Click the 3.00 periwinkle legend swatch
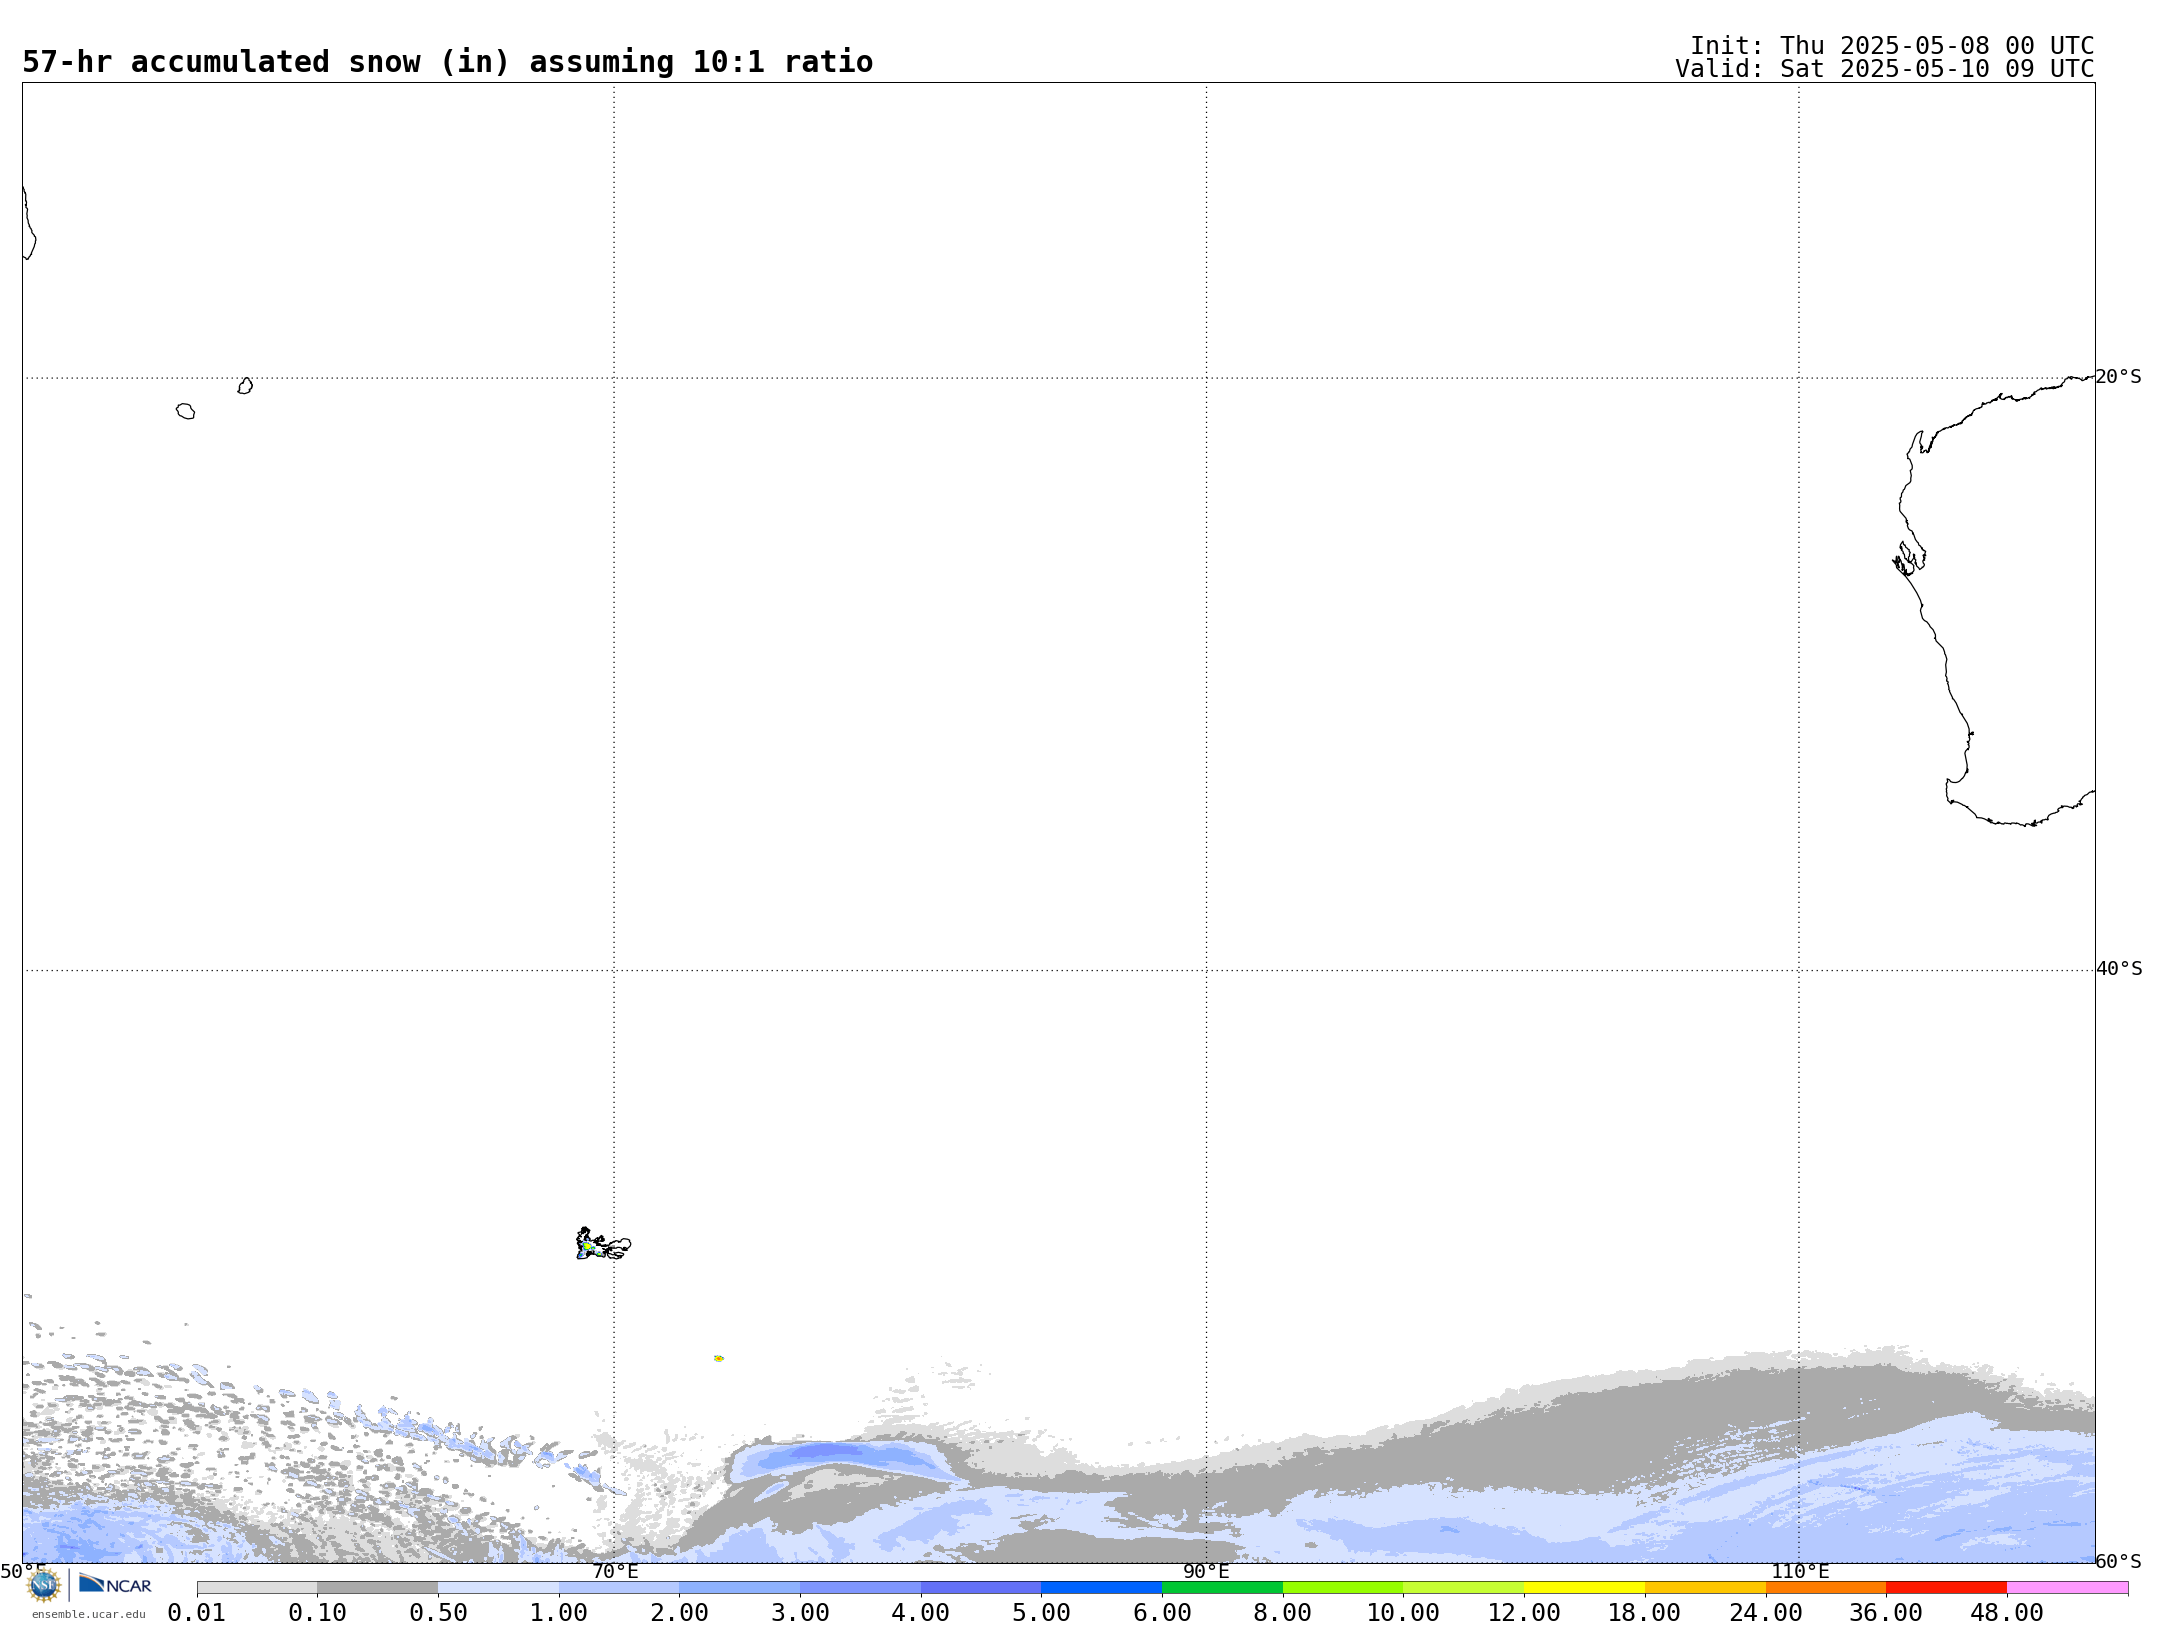Screen dimensions: 2160x1626 [x=860, y=1588]
